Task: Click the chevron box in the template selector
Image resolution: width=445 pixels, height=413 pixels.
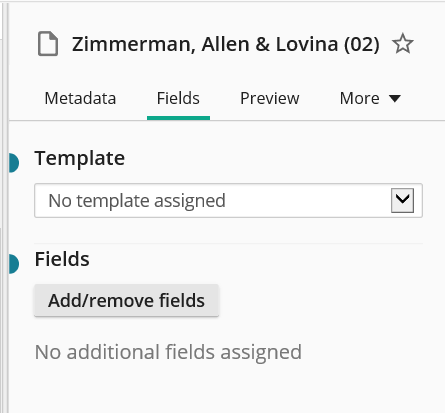Action: (x=402, y=200)
